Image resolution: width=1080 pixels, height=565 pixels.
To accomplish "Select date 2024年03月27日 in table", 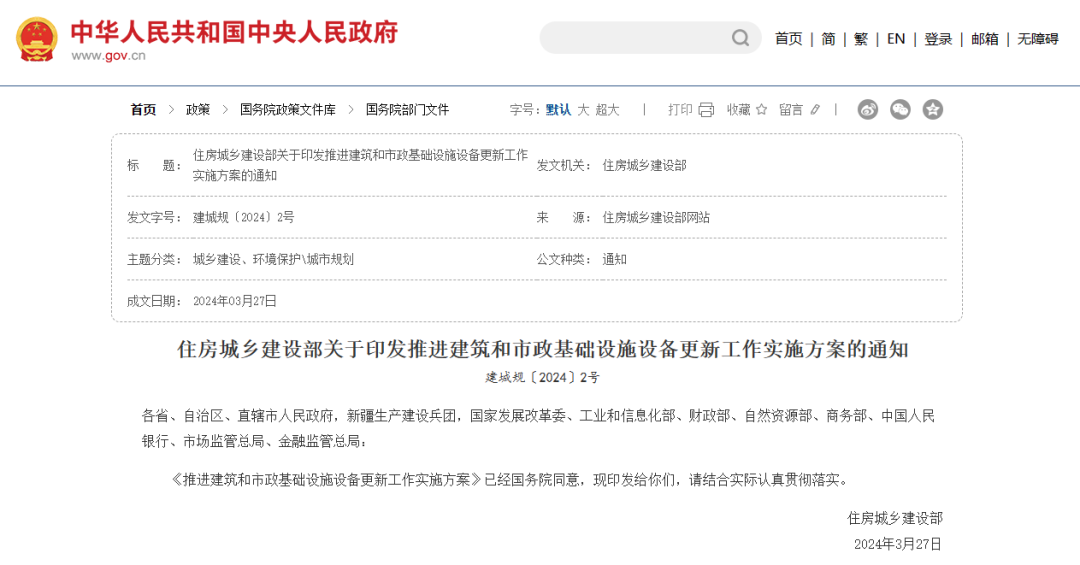I will tap(234, 301).
